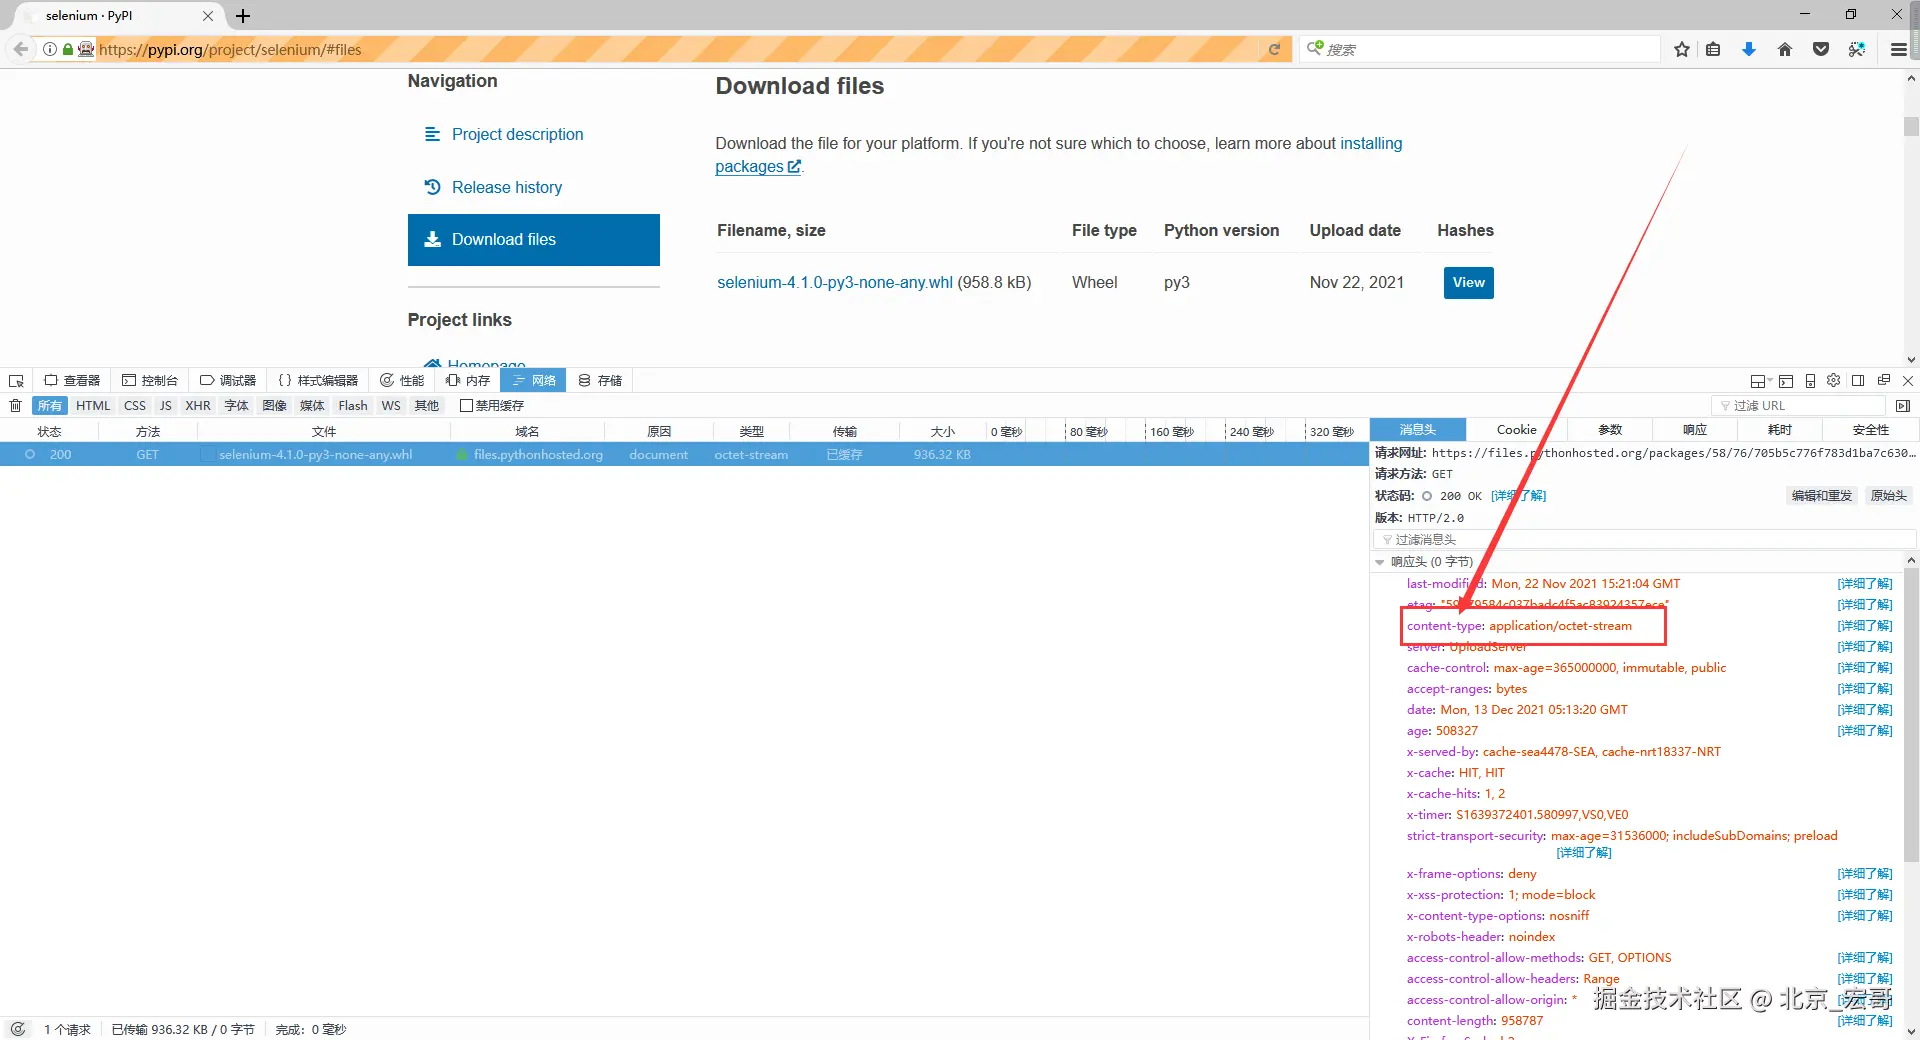Click the screenshot scissors extension icon

1857,49
